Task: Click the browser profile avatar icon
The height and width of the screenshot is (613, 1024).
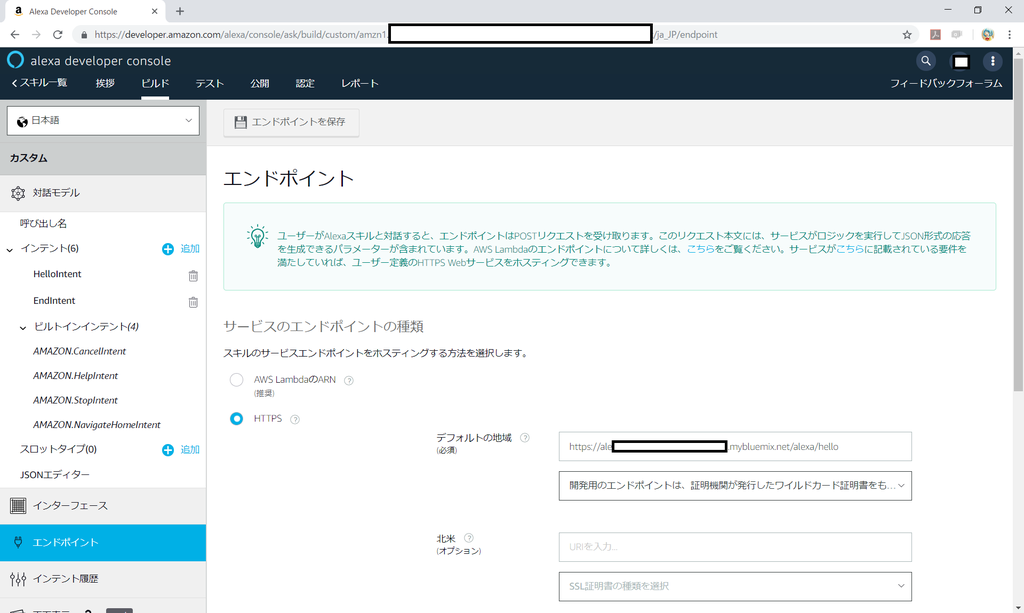Action: [x=987, y=35]
